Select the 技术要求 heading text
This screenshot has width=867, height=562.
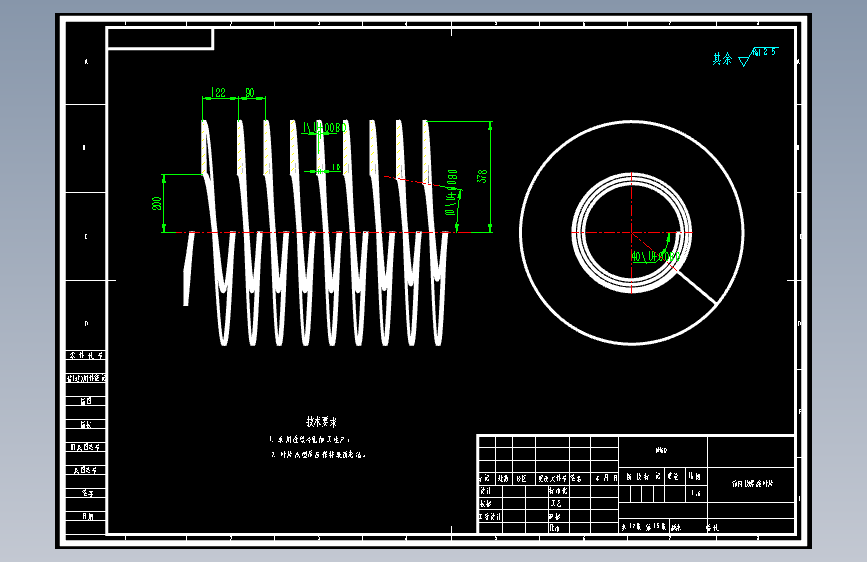click(x=321, y=422)
